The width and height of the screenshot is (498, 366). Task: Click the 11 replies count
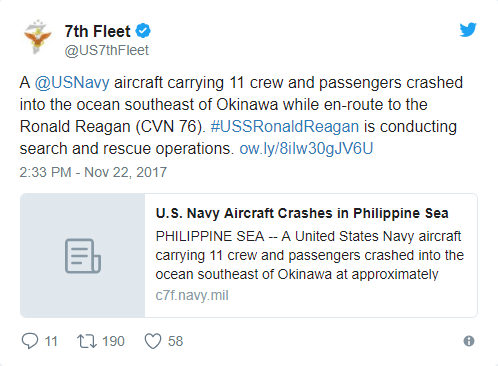tap(51, 341)
